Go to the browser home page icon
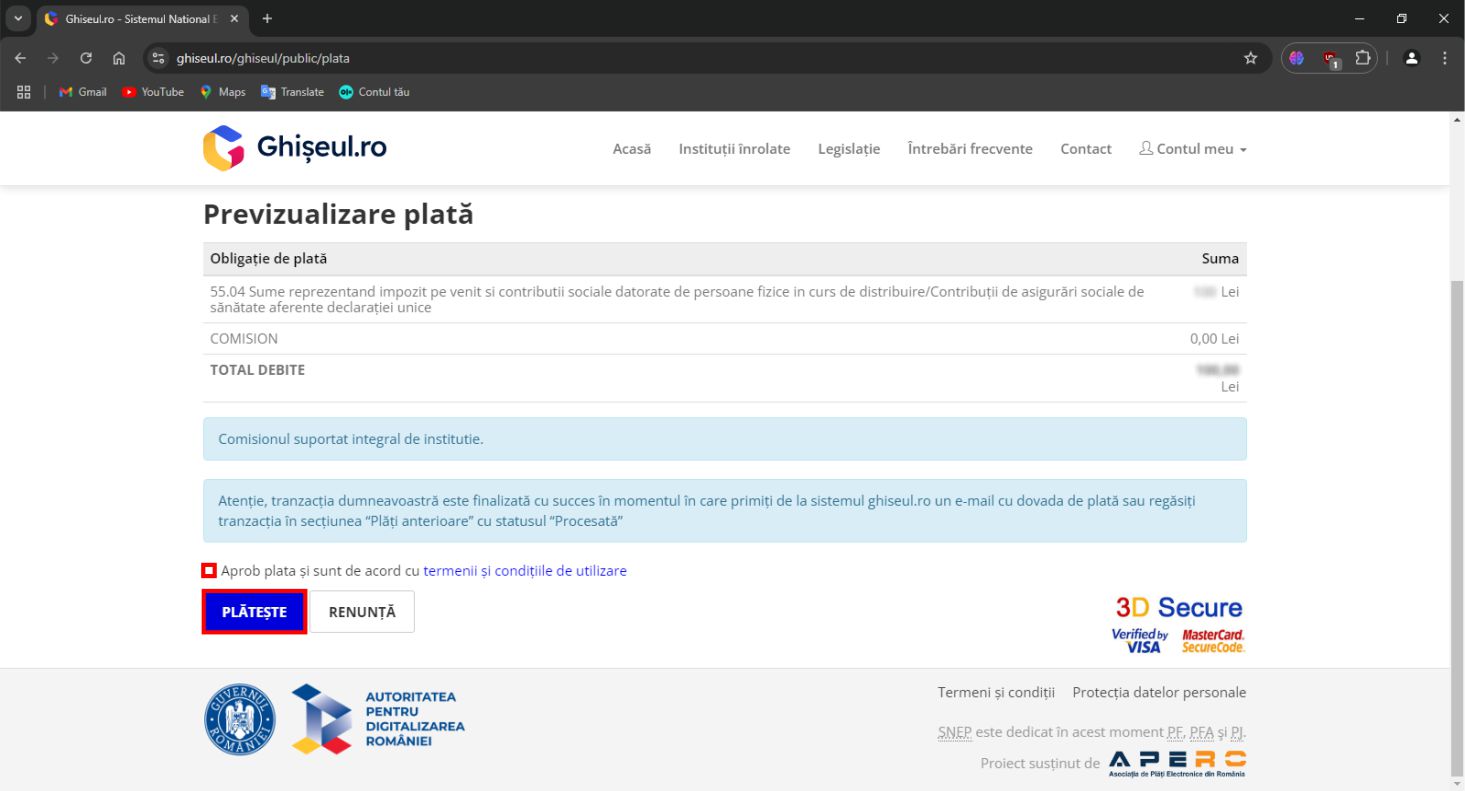The height and width of the screenshot is (791, 1465). pos(119,58)
